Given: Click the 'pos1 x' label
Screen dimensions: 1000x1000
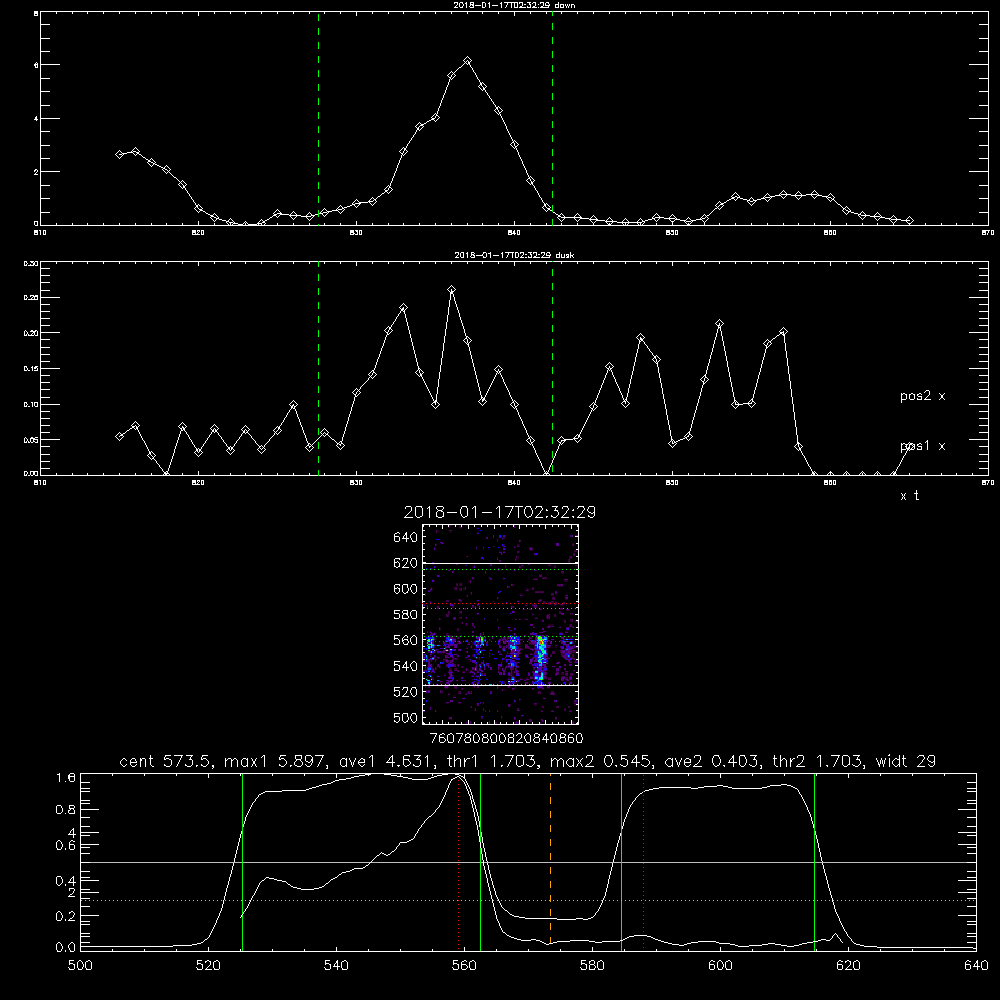Looking at the screenshot, I should pyautogui.click(x=922, y=446).
